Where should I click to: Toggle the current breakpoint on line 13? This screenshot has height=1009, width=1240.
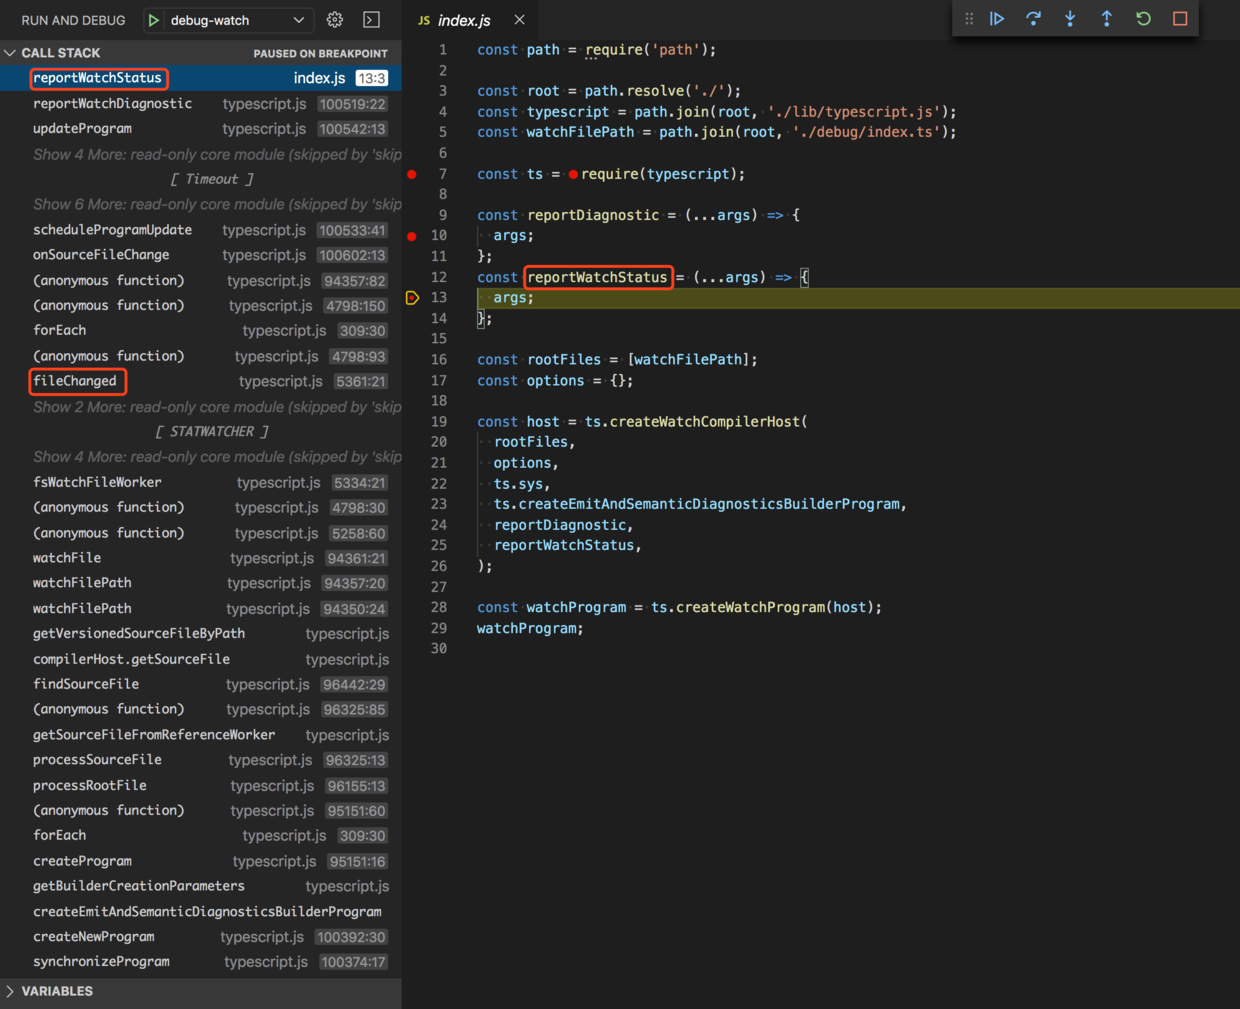click(x=412, y=298)
